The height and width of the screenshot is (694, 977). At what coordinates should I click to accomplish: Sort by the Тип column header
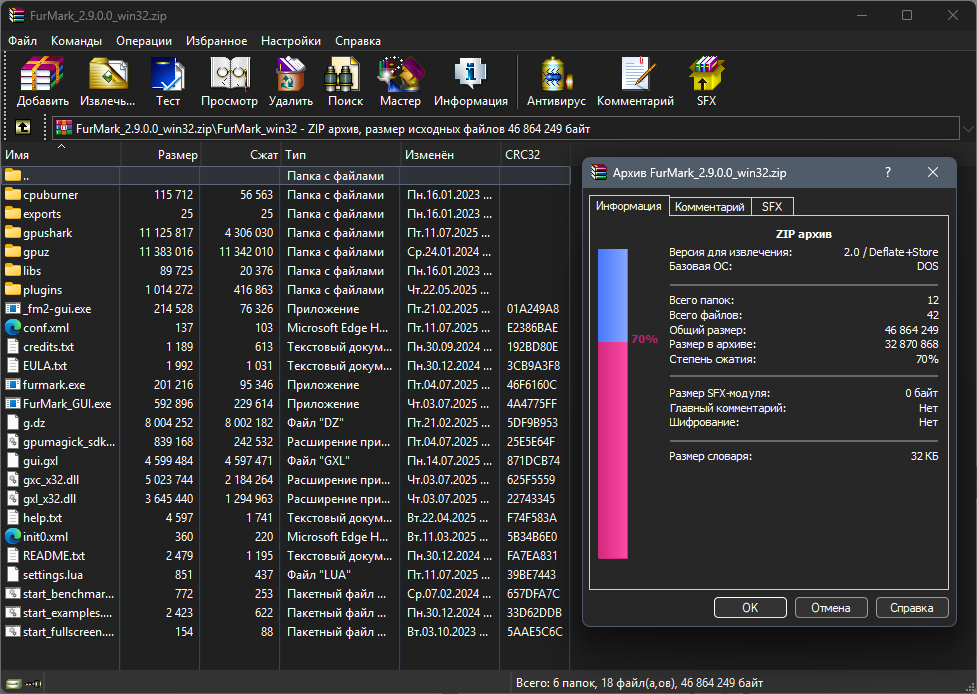(x=340, y=154)
